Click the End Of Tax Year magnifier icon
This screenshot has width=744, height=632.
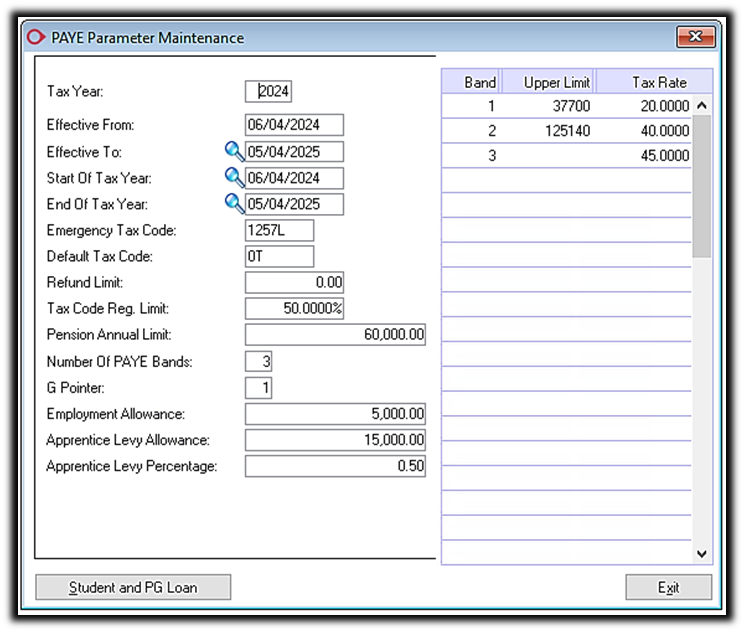tap(234, 203)
